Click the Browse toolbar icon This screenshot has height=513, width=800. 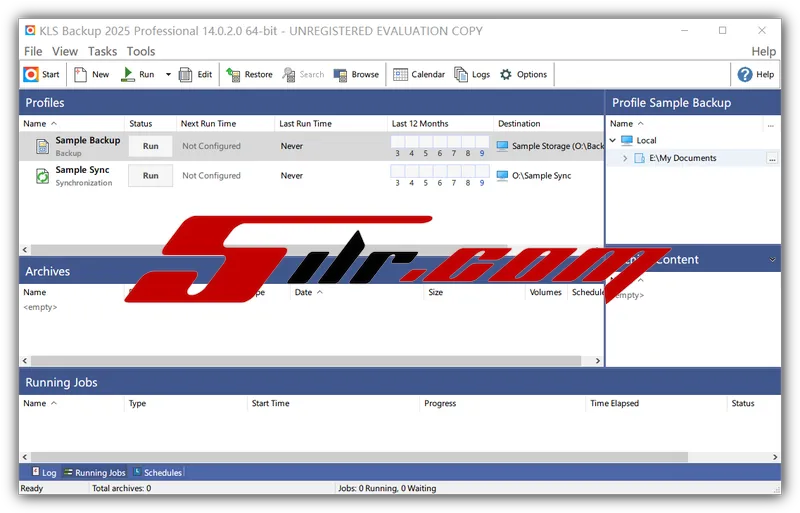[x=340, y=75]
